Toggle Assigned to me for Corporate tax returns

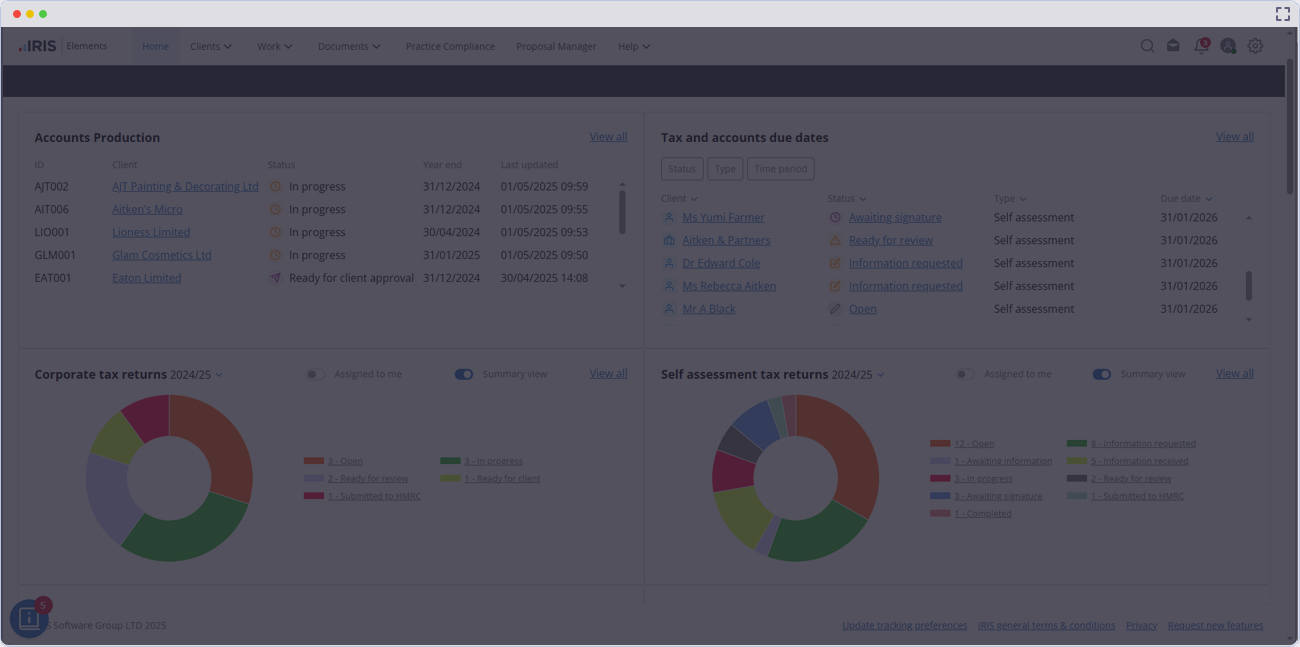coord(315,374)
